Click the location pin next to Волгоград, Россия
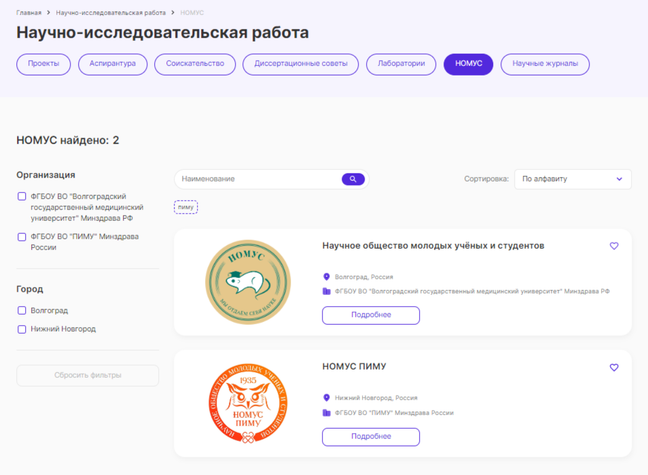 326,277
